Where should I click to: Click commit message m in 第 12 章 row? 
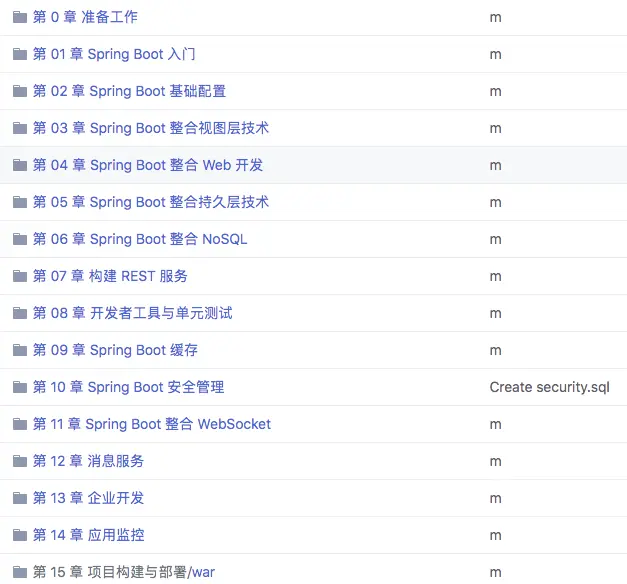(496, 462)
